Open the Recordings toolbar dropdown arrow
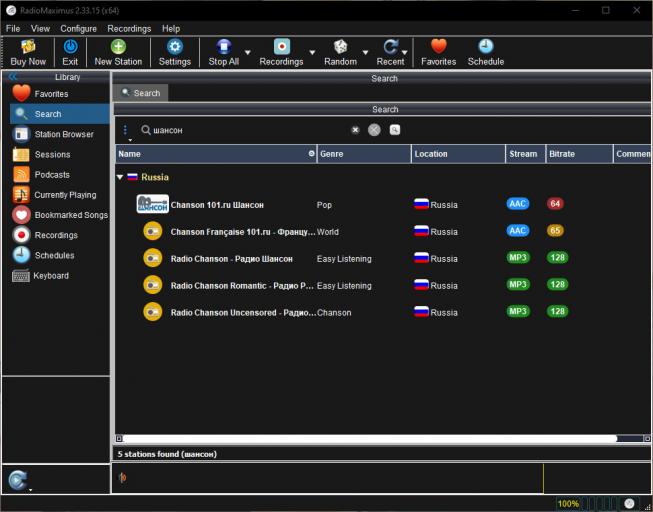The height and width of the screenshot is (512, 653). pos(312,52)
